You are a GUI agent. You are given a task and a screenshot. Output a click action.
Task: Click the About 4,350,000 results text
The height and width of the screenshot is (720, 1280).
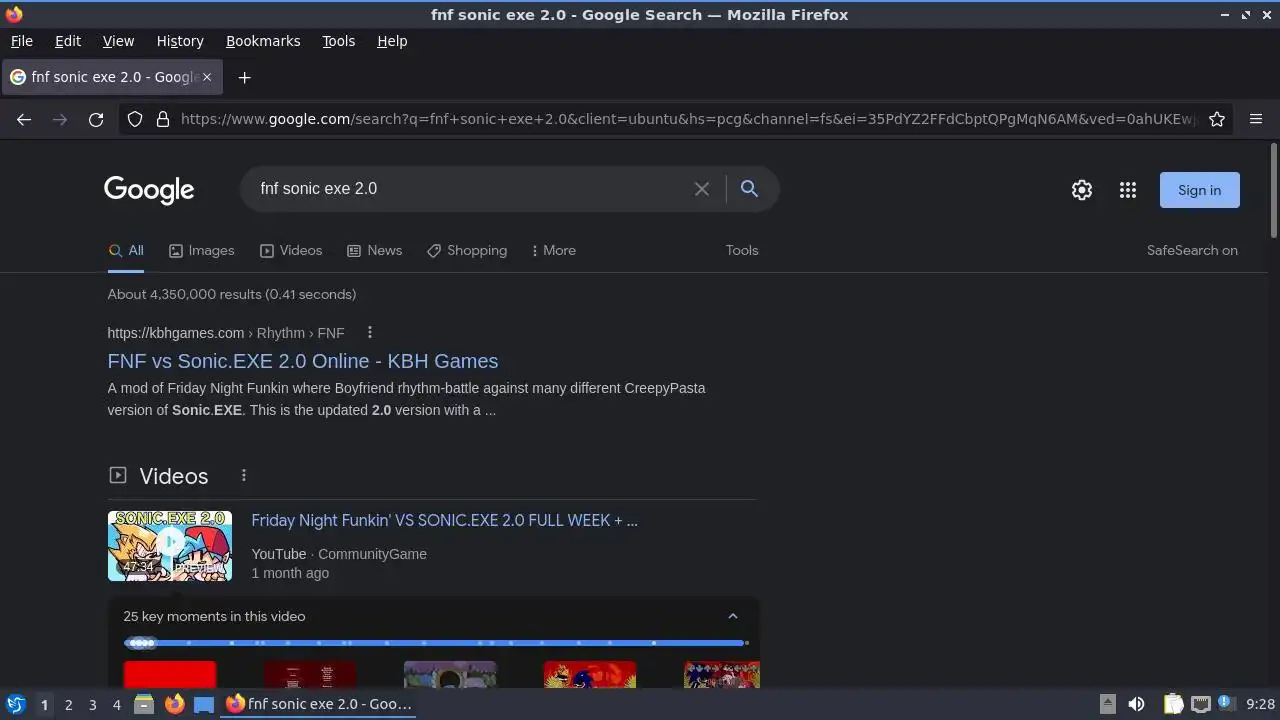click(232, 294)
